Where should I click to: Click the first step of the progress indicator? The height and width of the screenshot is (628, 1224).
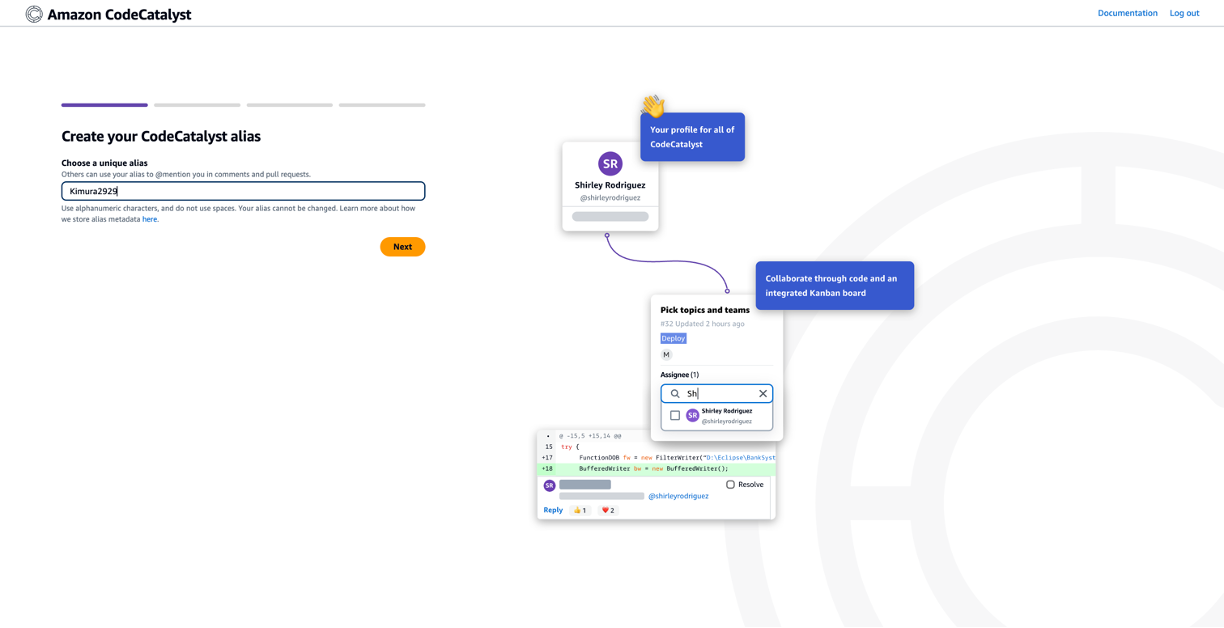coord(104,105)
